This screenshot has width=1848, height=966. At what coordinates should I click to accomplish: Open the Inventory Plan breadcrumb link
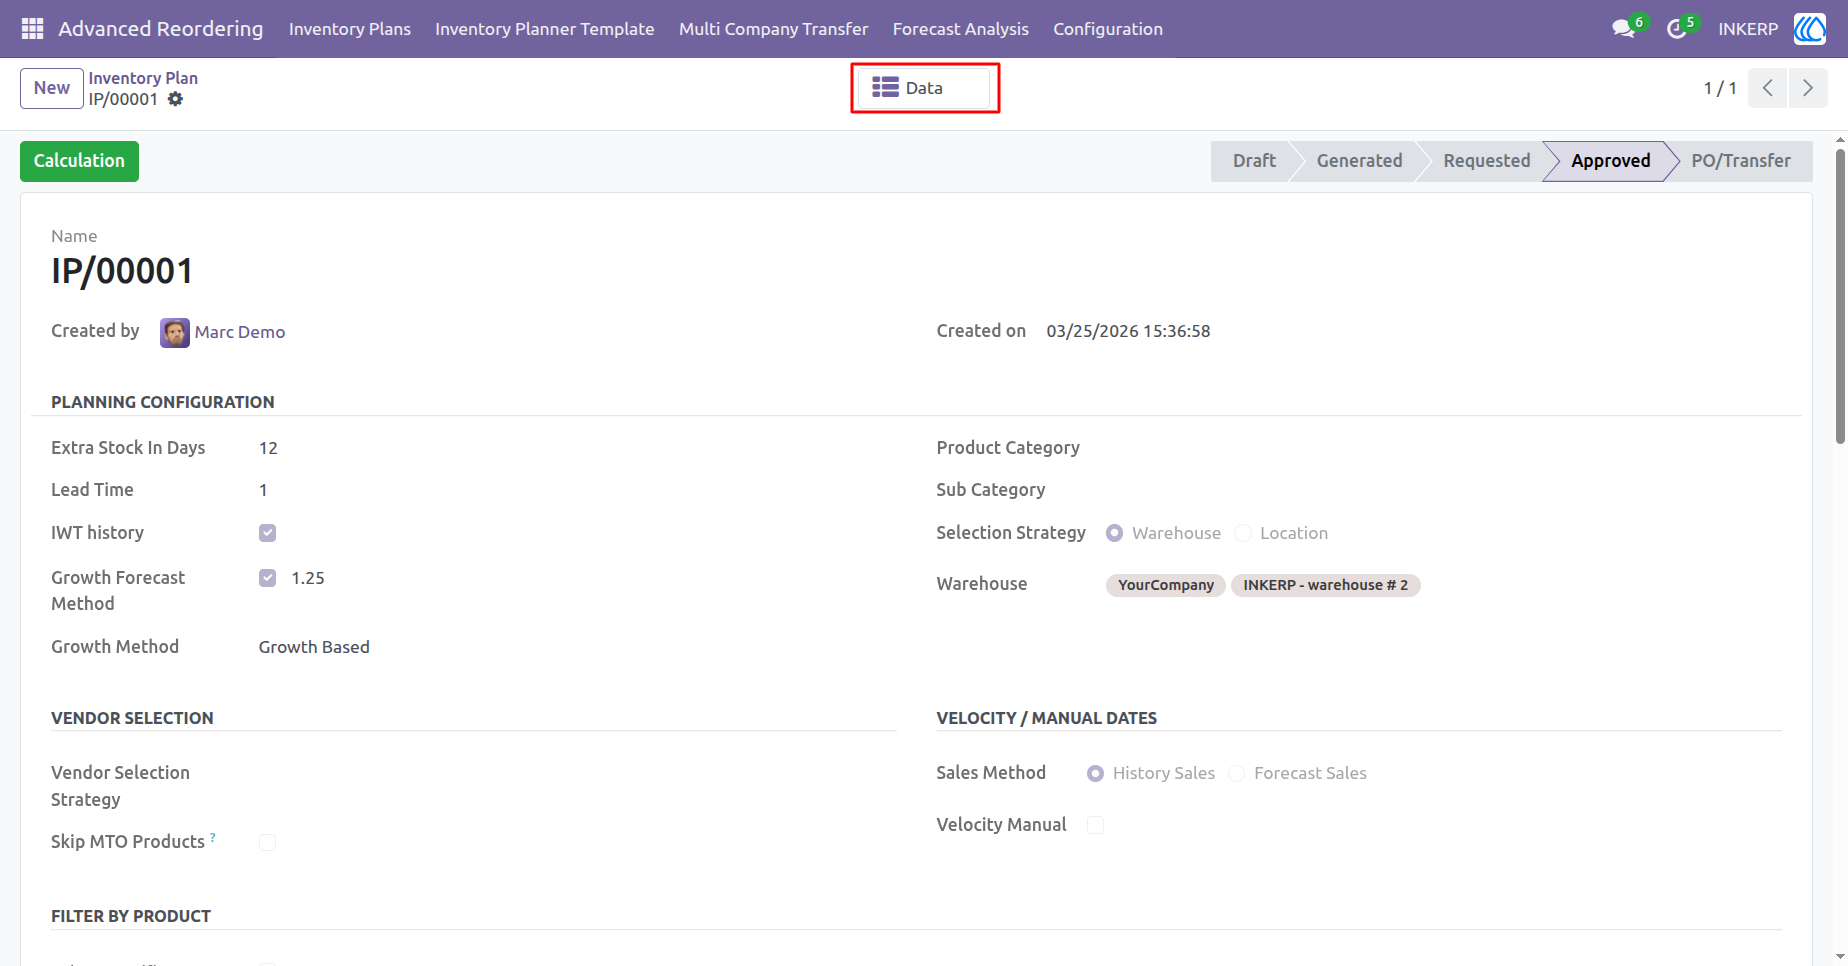point(143,78)
